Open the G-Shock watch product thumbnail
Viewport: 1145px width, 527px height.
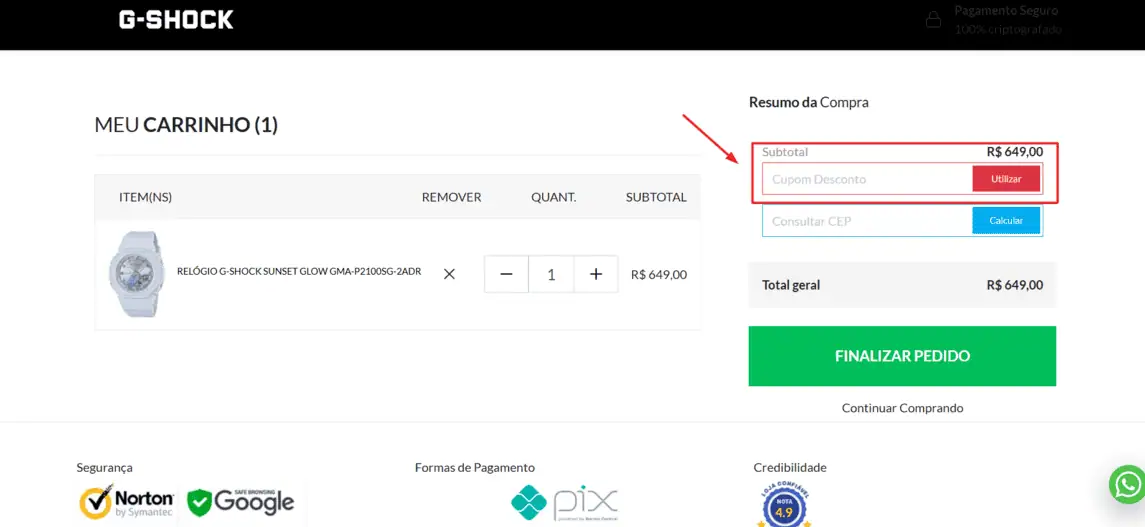136,274
